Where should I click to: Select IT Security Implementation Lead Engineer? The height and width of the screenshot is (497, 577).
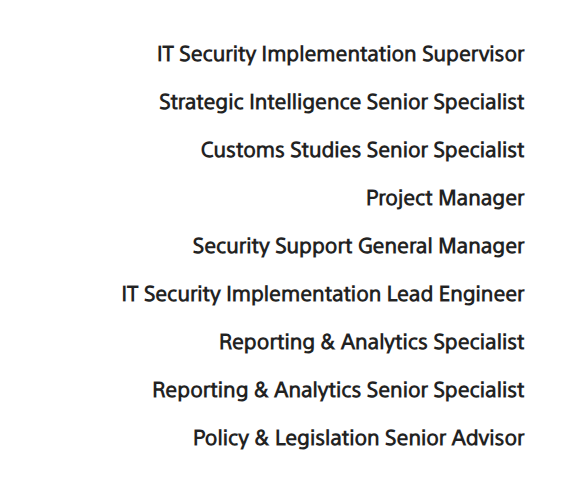tap(323, 294)
